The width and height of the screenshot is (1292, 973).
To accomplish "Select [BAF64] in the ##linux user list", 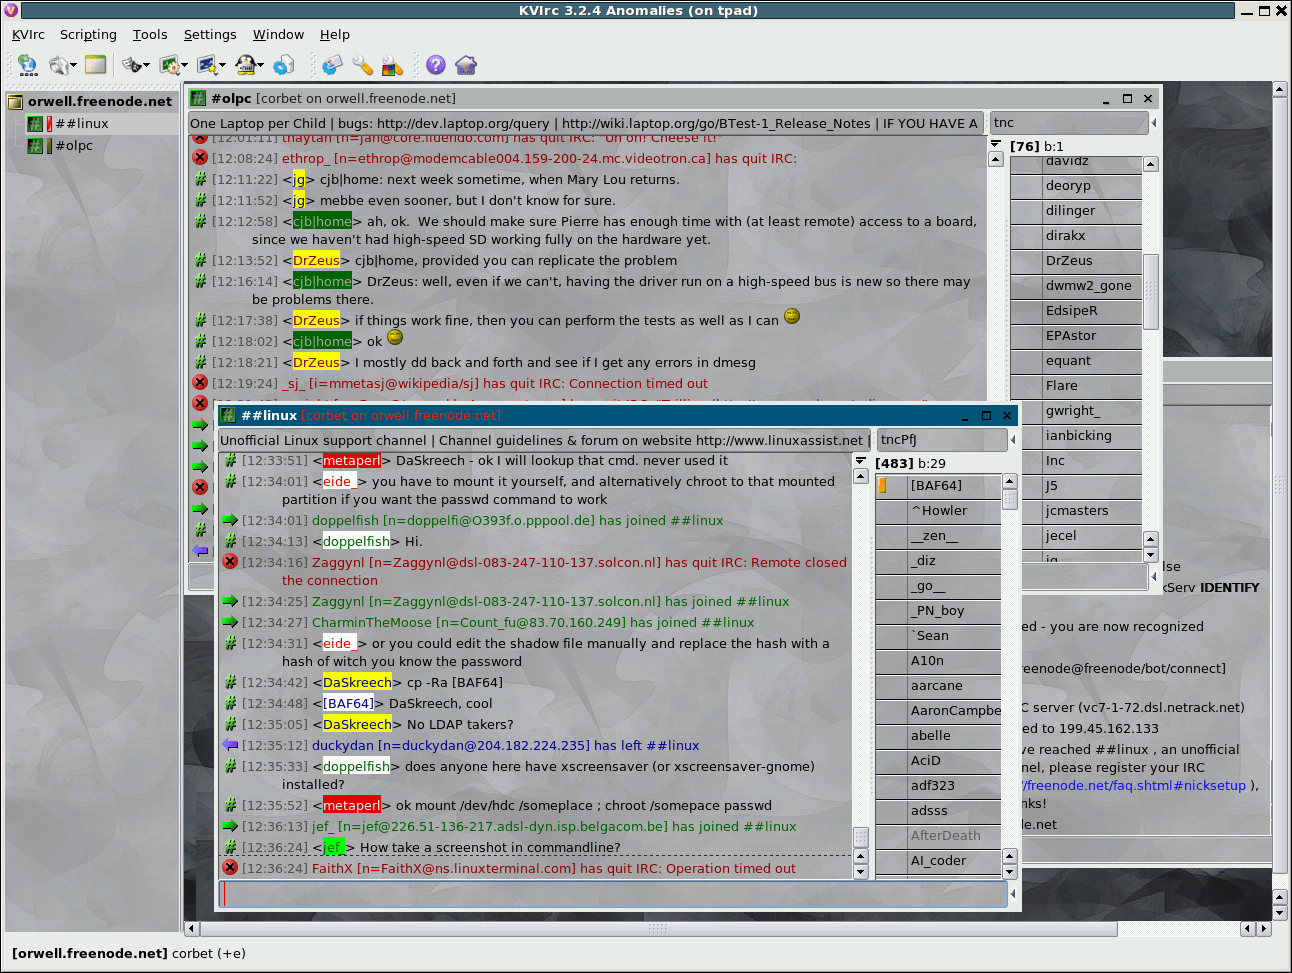I will (x=938, y=486).
